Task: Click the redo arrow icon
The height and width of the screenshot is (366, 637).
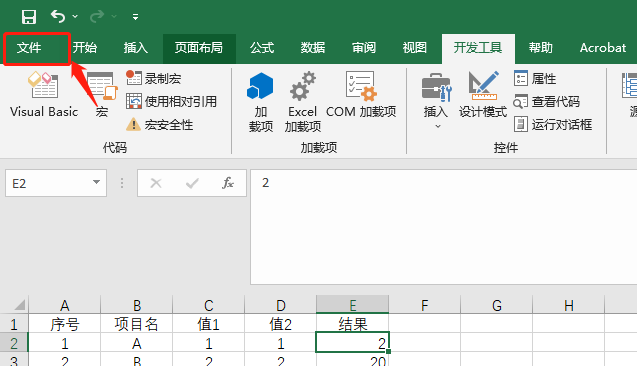Action: click(x=97, y=16)
